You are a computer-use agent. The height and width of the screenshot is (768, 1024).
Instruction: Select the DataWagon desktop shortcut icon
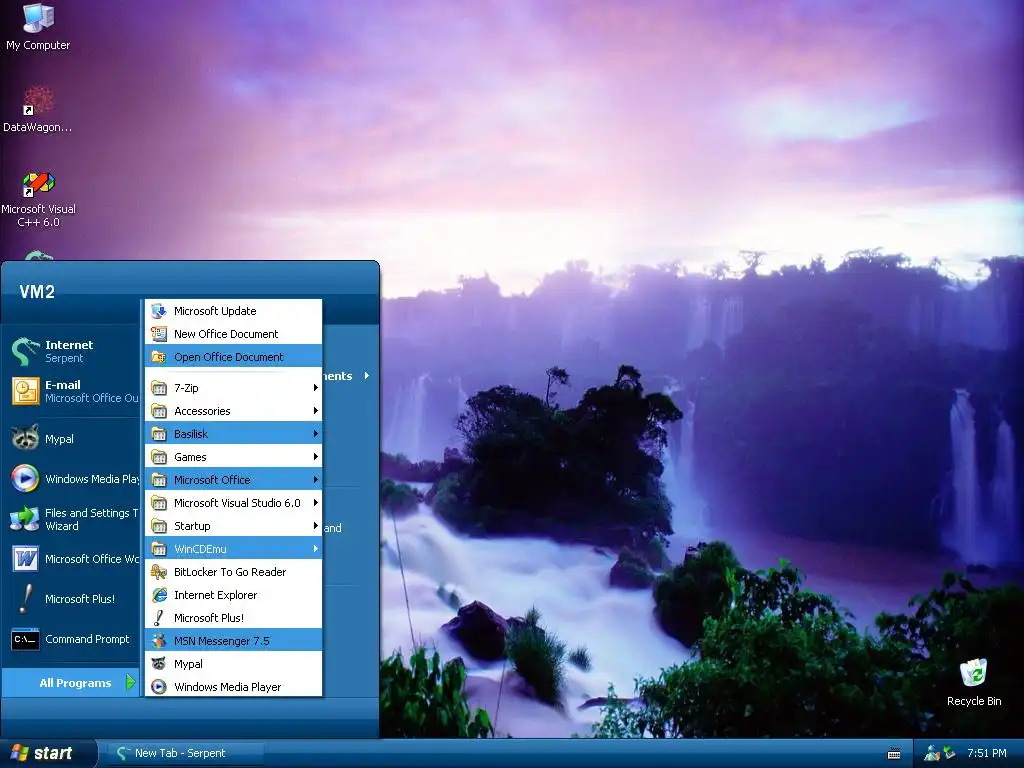tap(38, 101)
